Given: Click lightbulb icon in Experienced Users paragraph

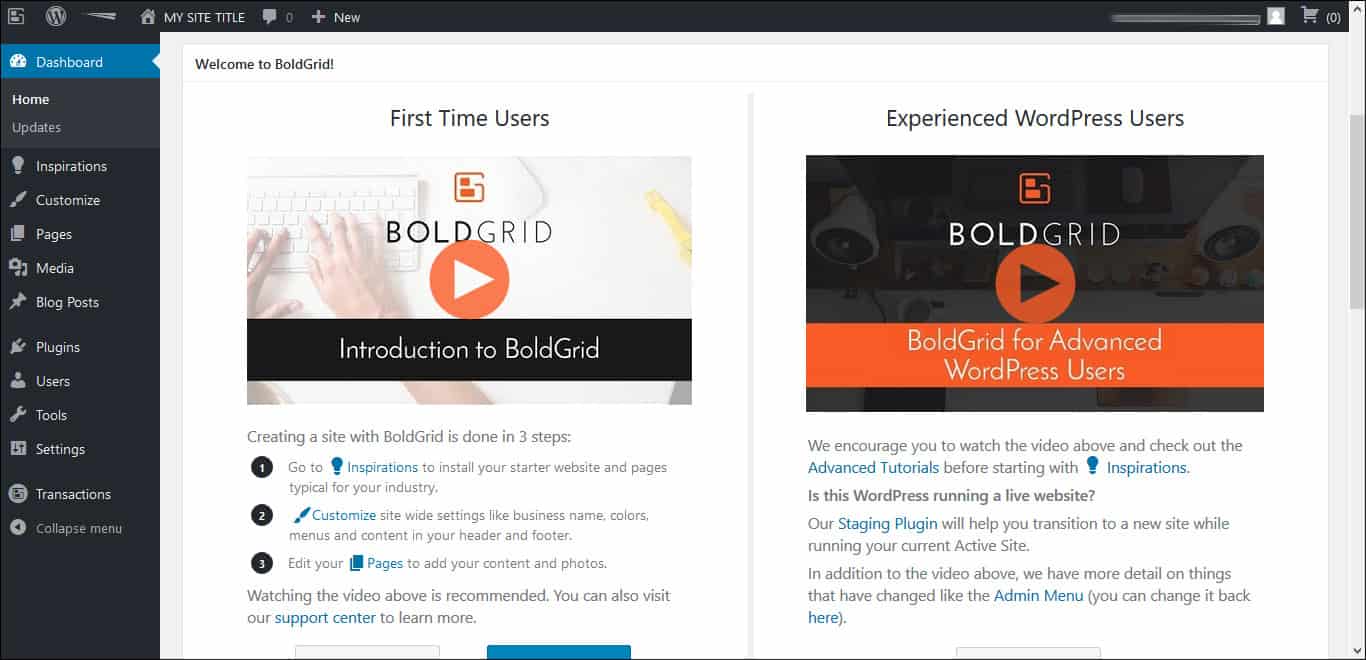Looking at the screenshot, I should point(1092,467).
